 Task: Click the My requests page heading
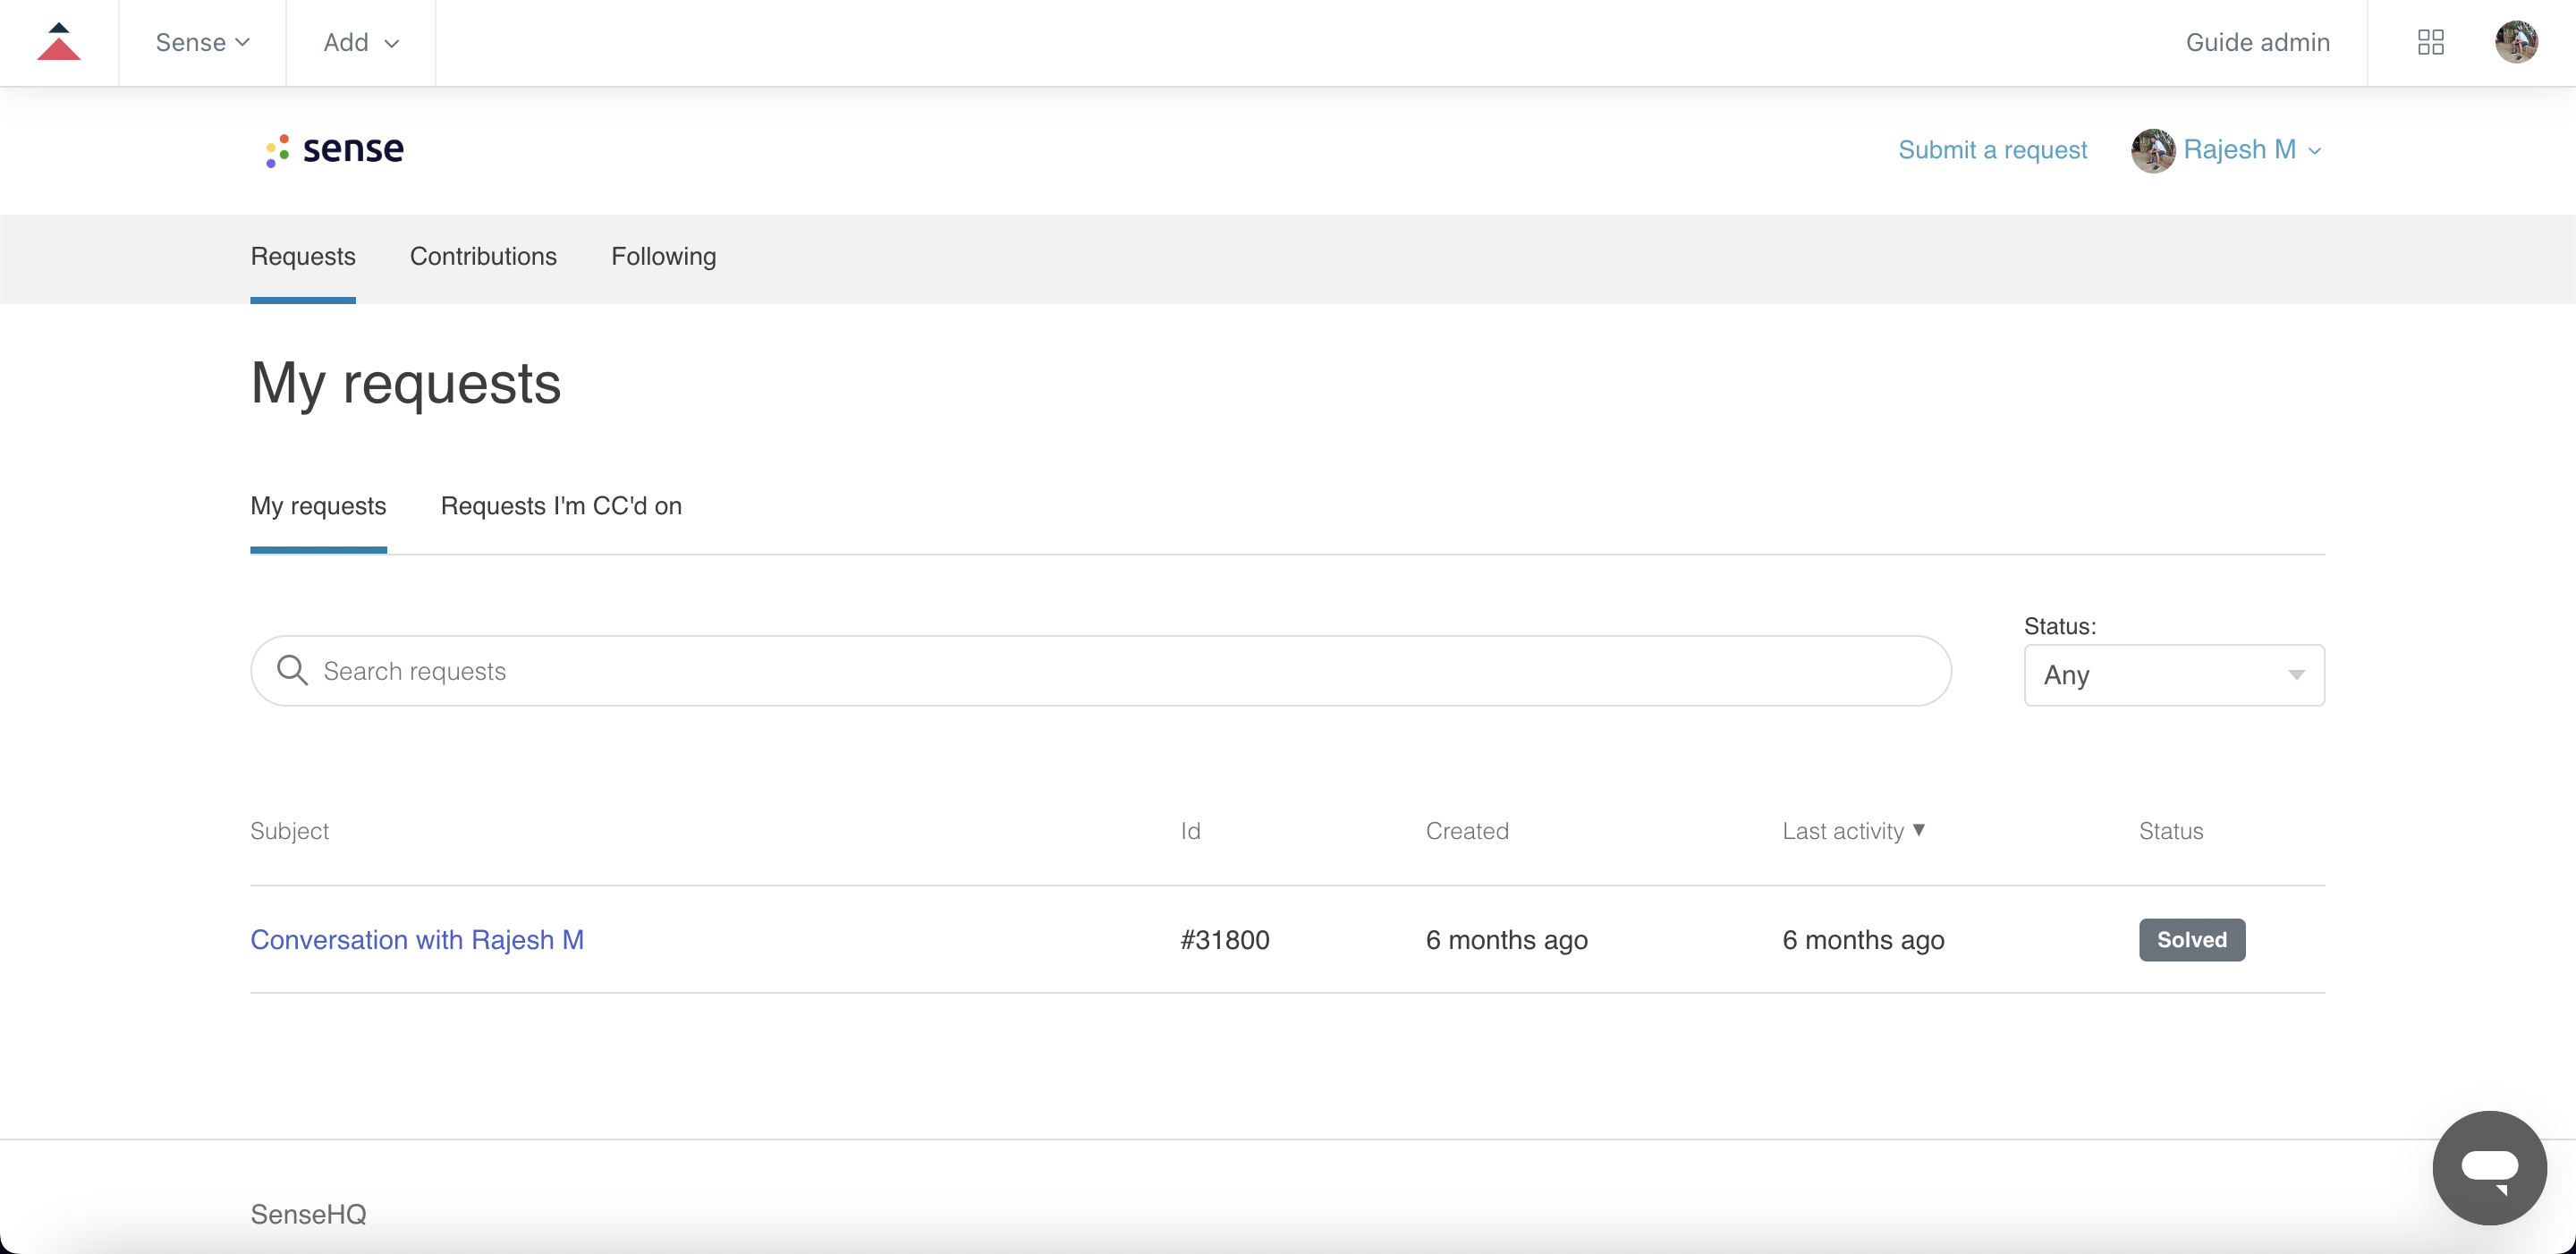[406, 384]
